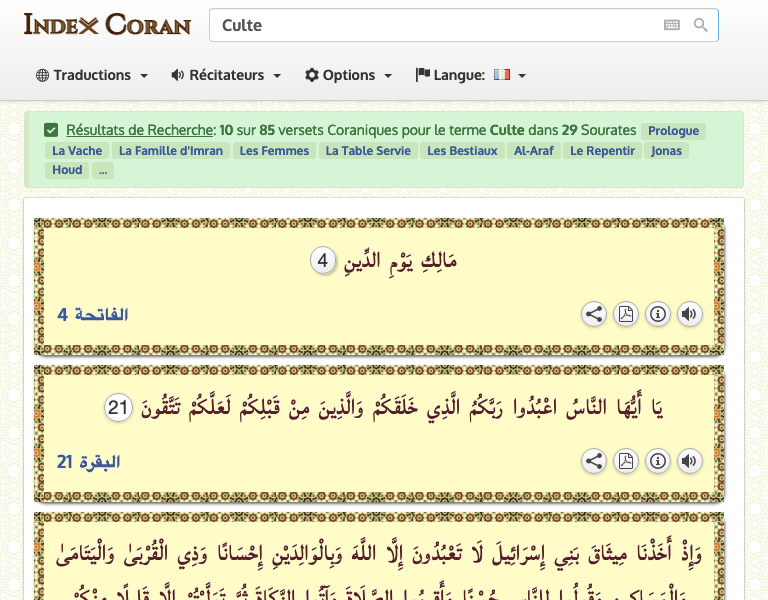768x600 pixels.
Task: Export Al-Baqara verse 21 as PDF
Action: coord(625,461)
